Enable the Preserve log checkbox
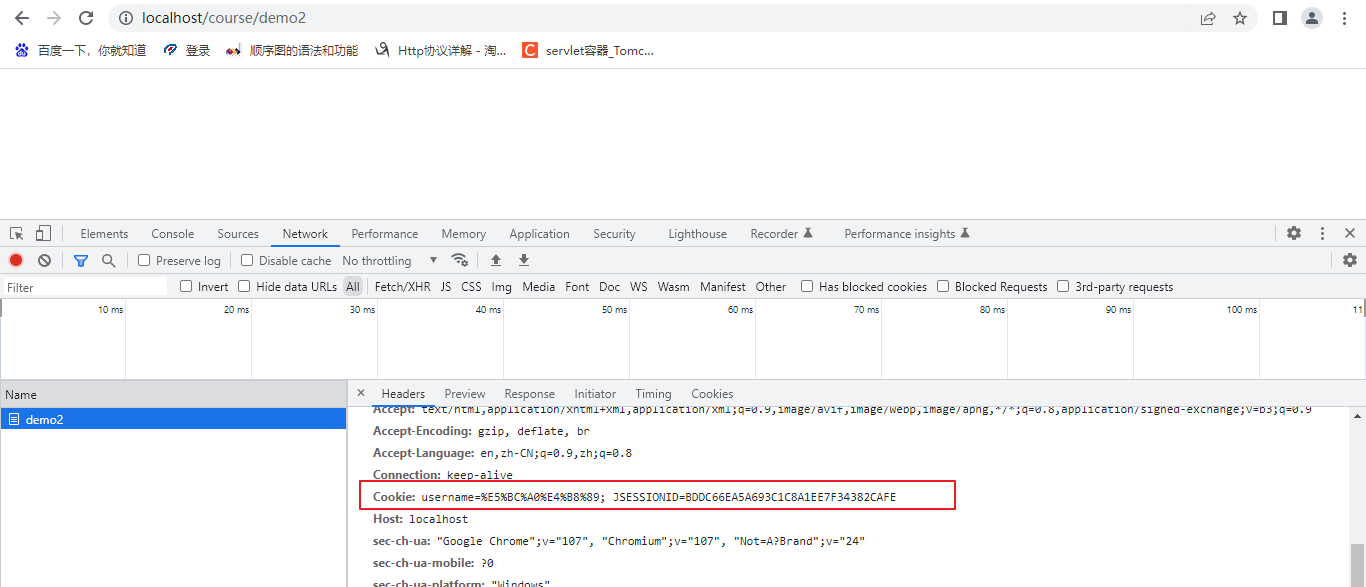The image size is (1366, 587). (144, 260)
